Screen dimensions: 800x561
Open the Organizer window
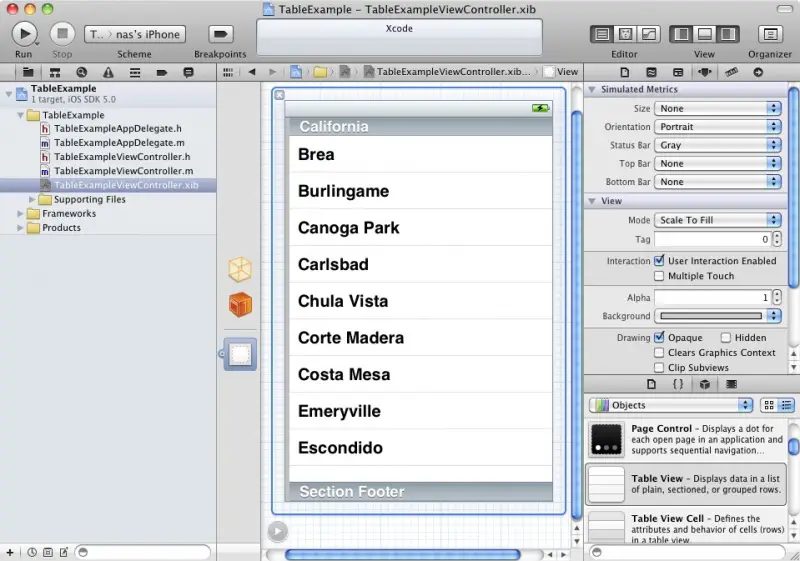(769, 34)
